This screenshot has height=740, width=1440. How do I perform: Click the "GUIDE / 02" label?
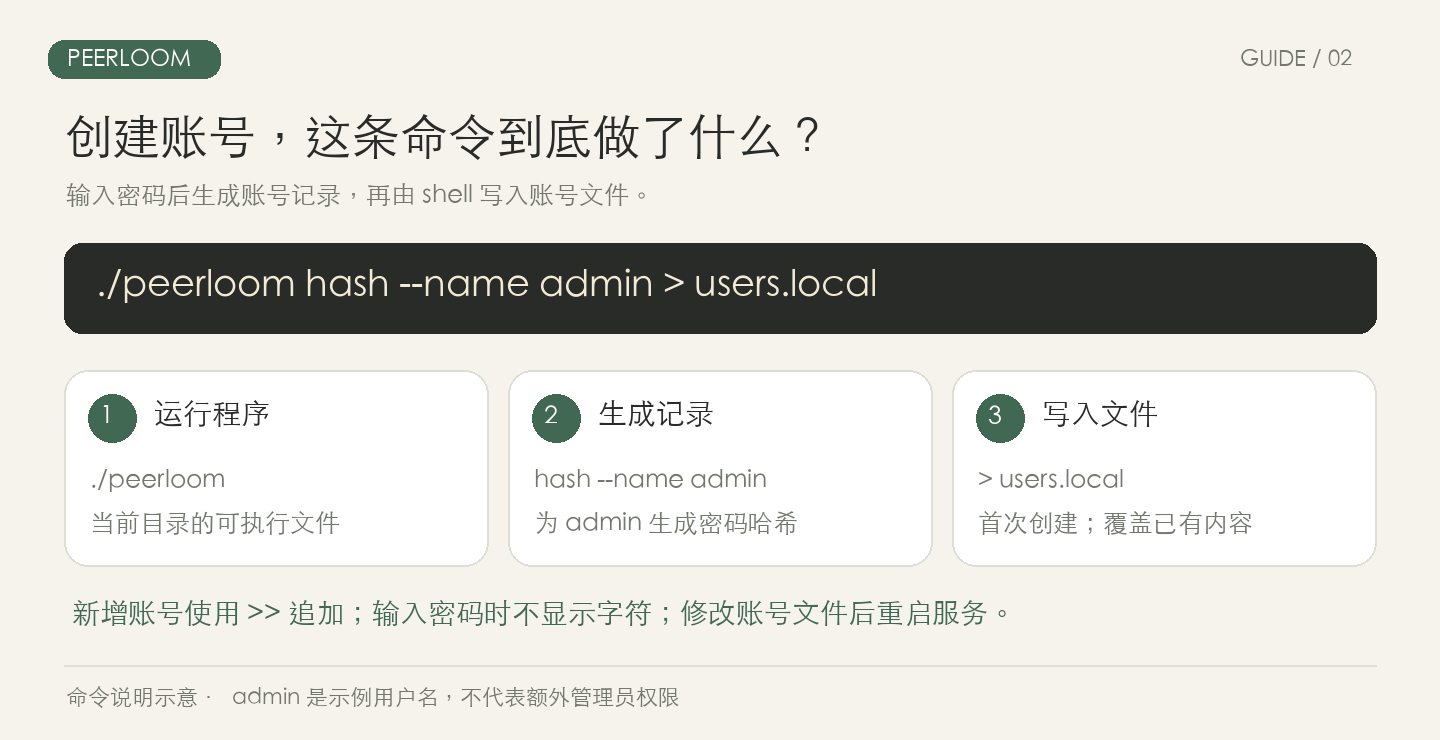point(1296,59)
